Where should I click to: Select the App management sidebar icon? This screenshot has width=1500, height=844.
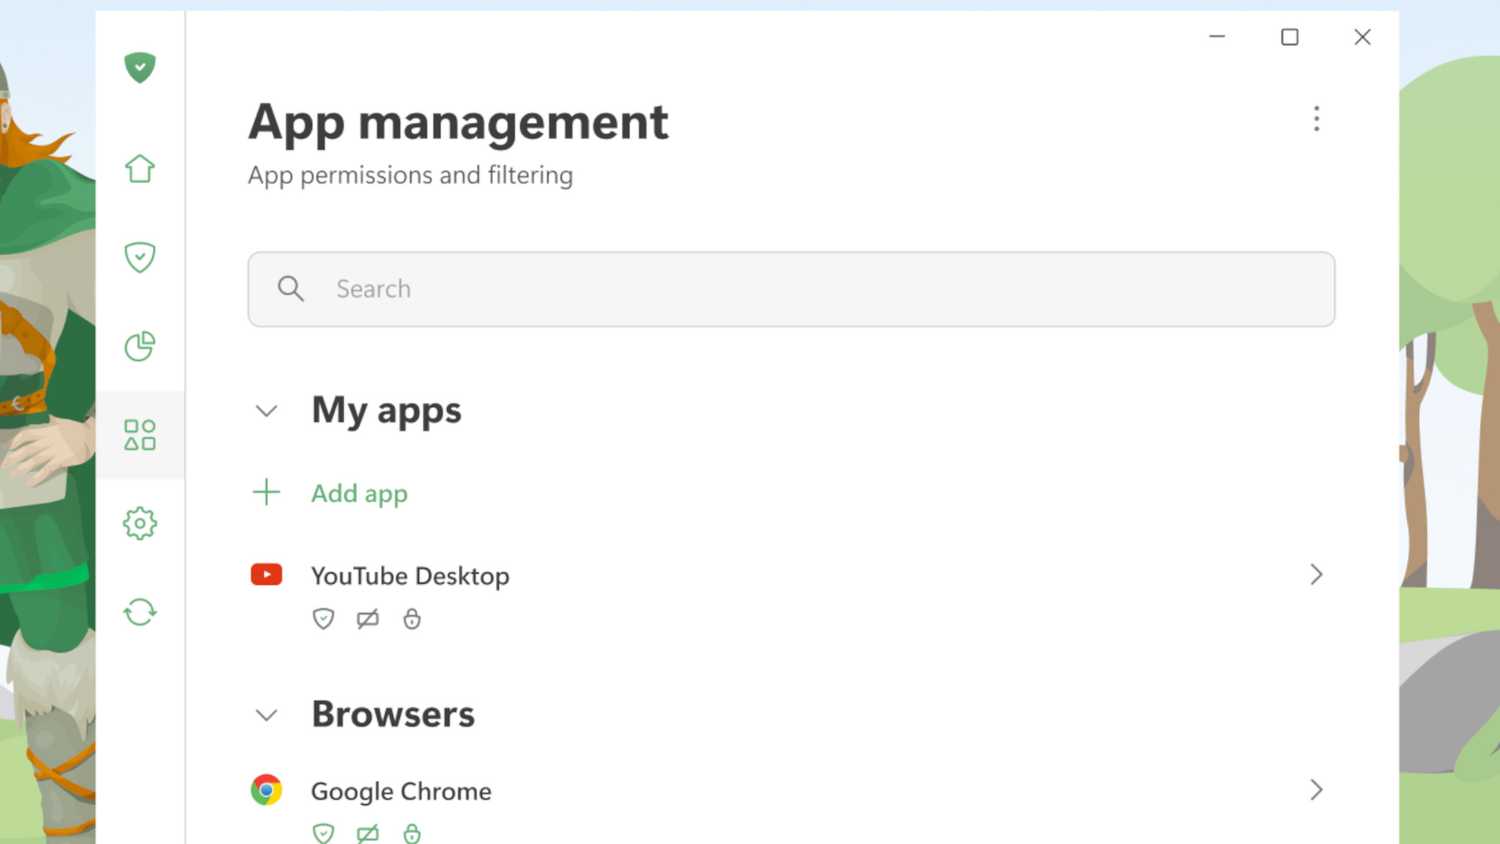[x=140, y=433]
